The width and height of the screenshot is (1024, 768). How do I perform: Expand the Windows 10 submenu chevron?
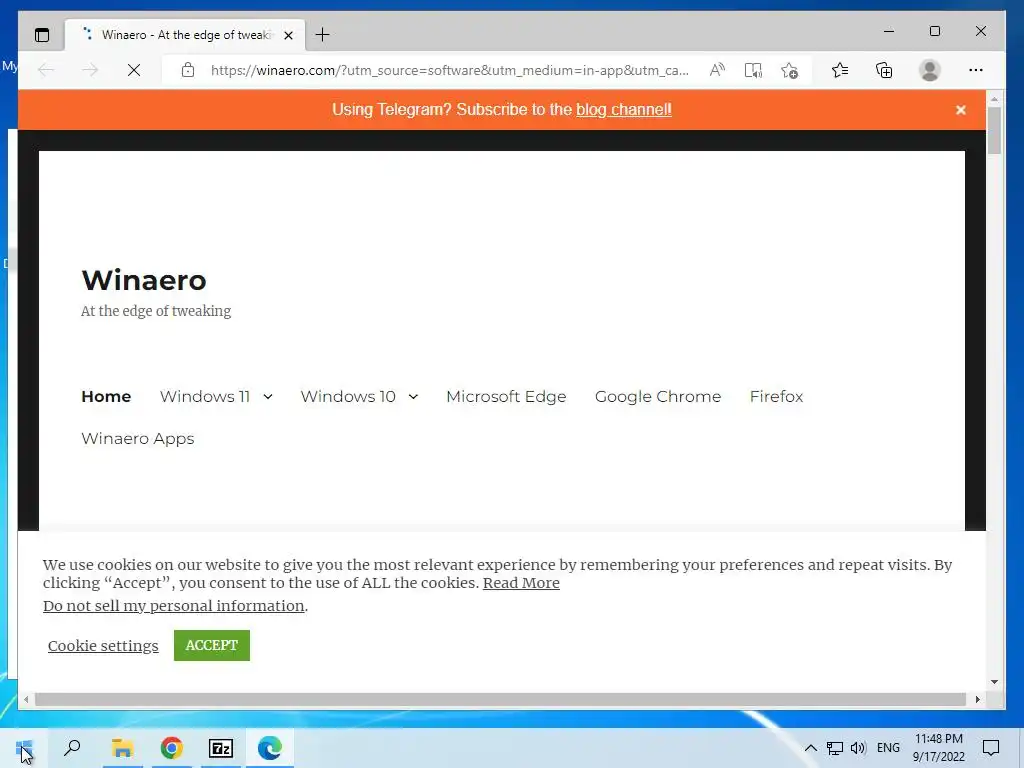pos(413,397)
